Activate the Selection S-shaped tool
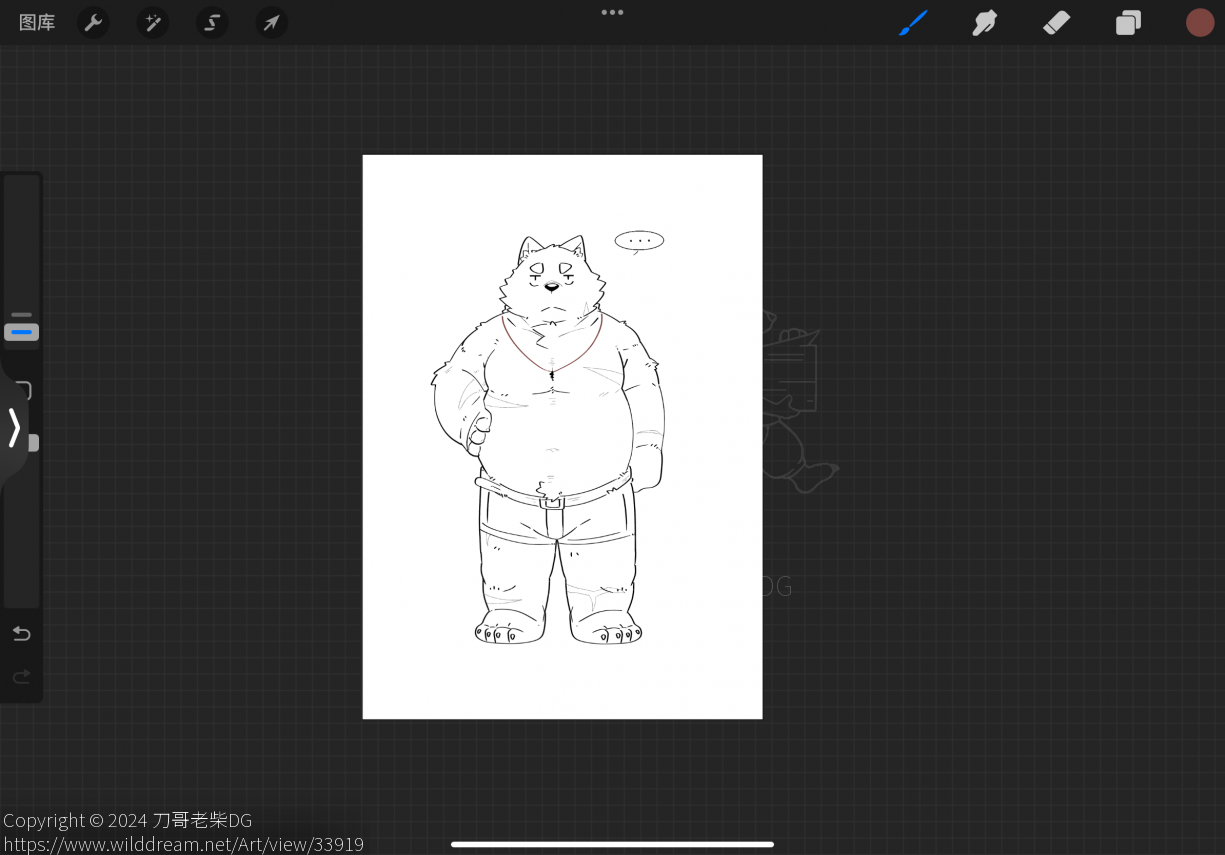The image size is (1225, 855). [212, 22]
